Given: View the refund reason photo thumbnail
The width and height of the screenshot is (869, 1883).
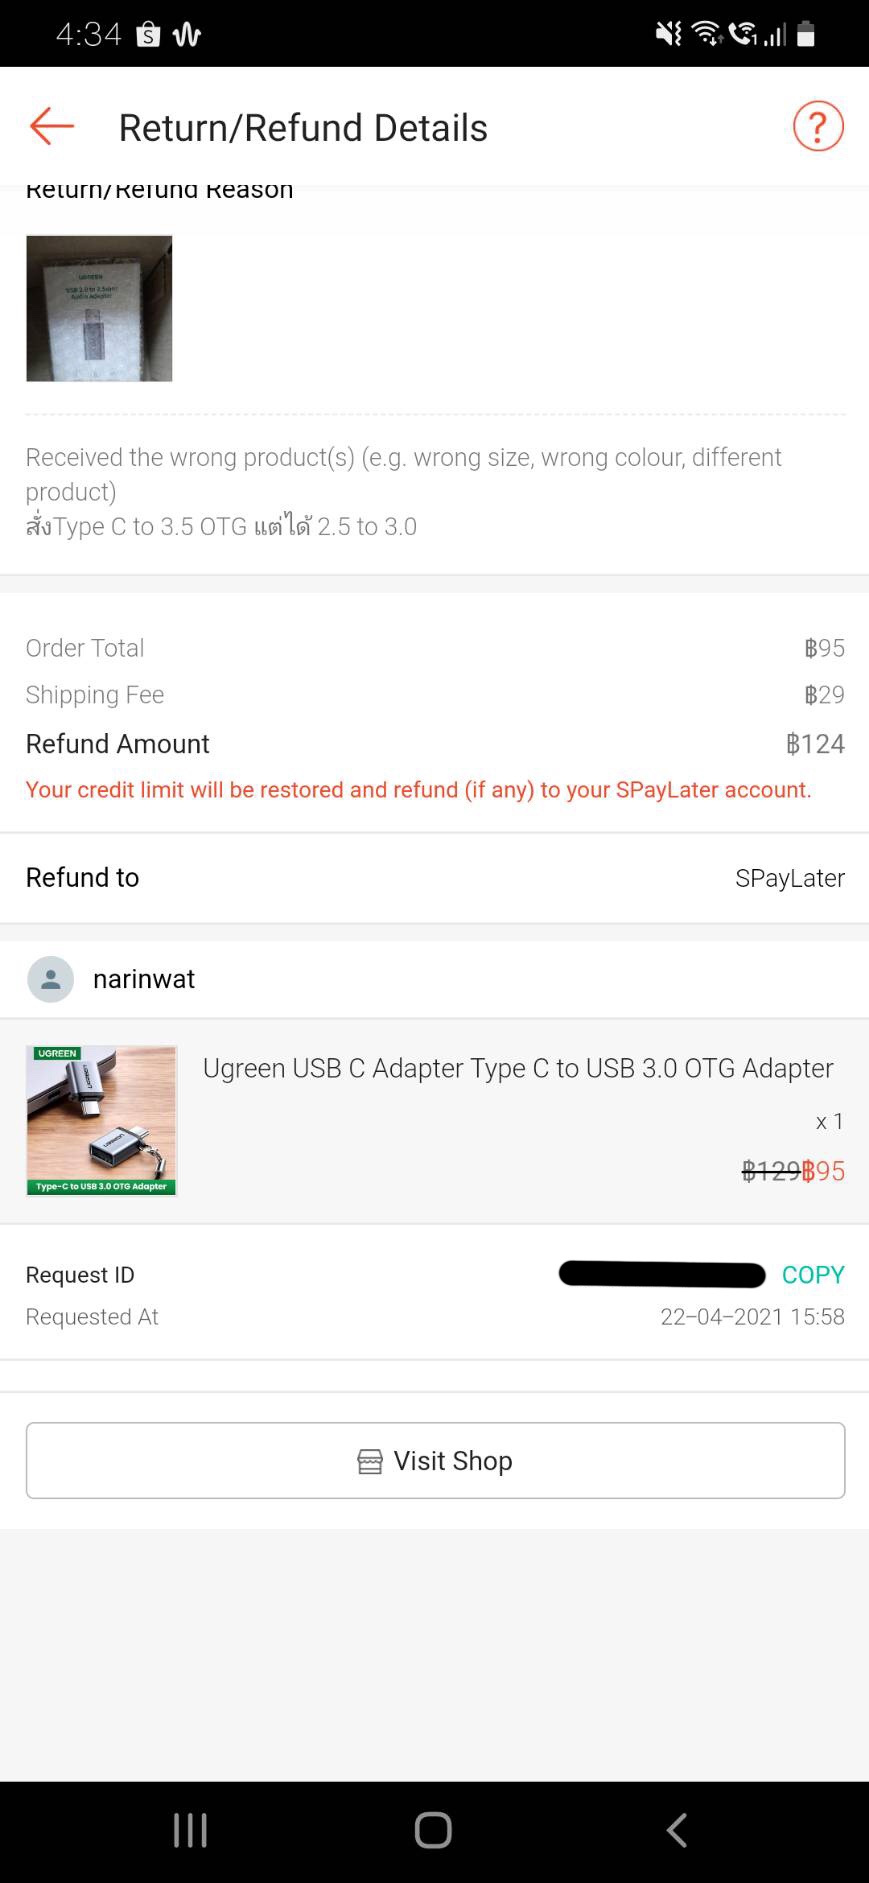Looking at the screenshot, I should 99,308.
